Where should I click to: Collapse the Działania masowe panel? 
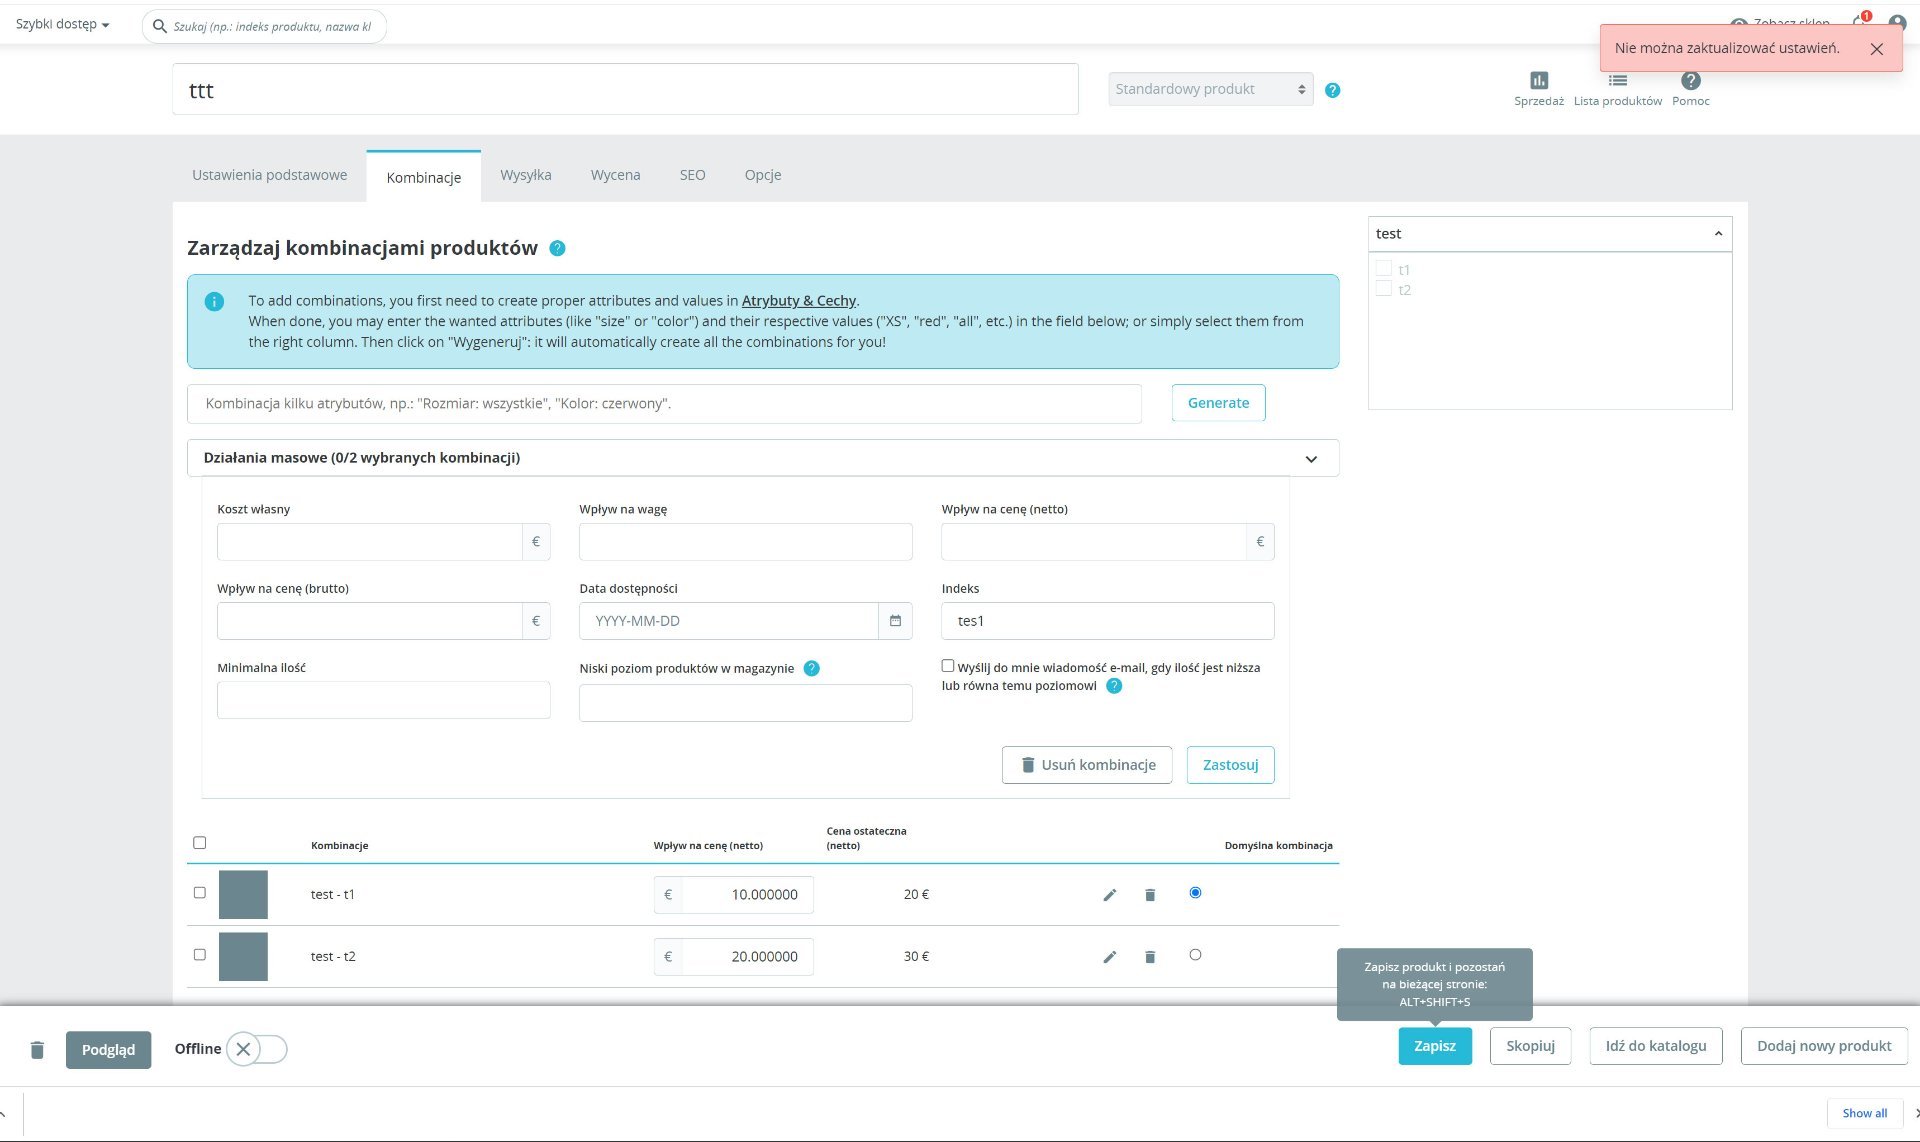(x=1311, y=459)
